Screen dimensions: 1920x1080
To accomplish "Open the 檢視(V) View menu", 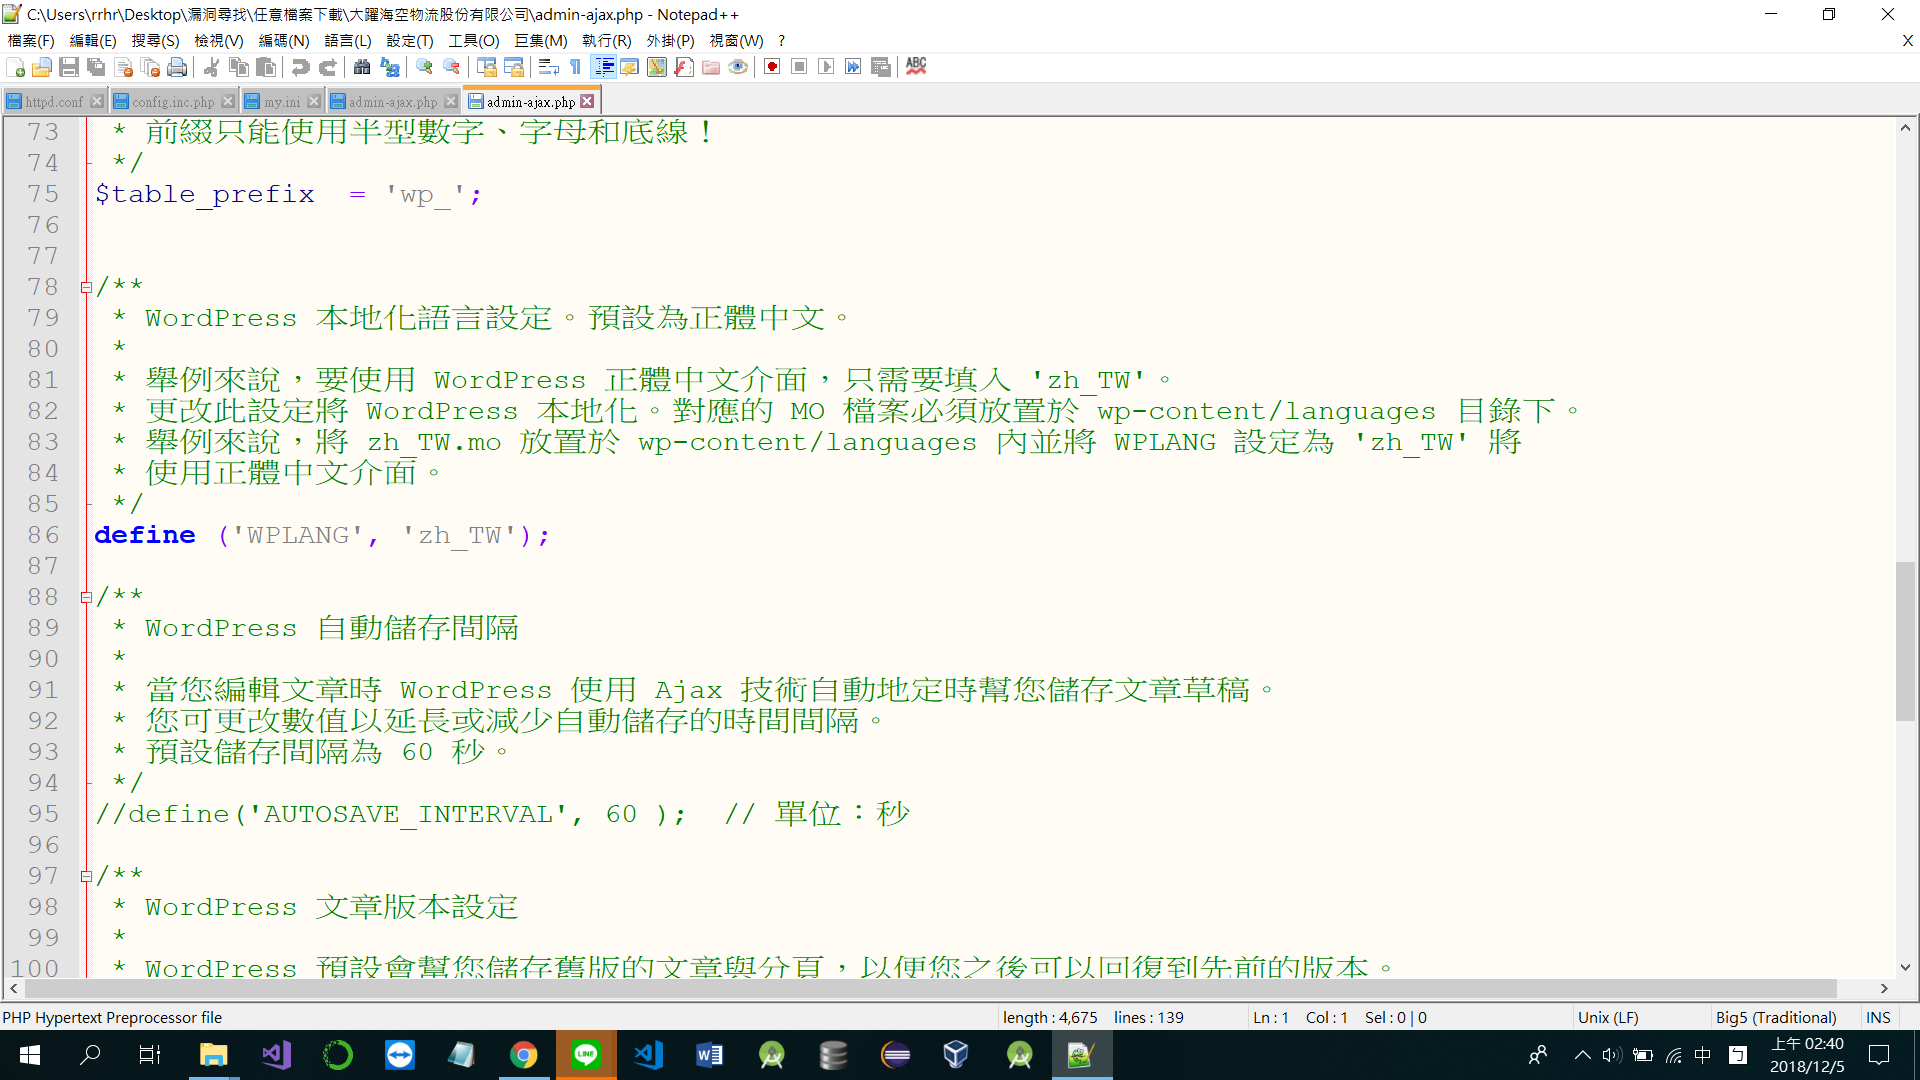I will (x=219, y=41).
